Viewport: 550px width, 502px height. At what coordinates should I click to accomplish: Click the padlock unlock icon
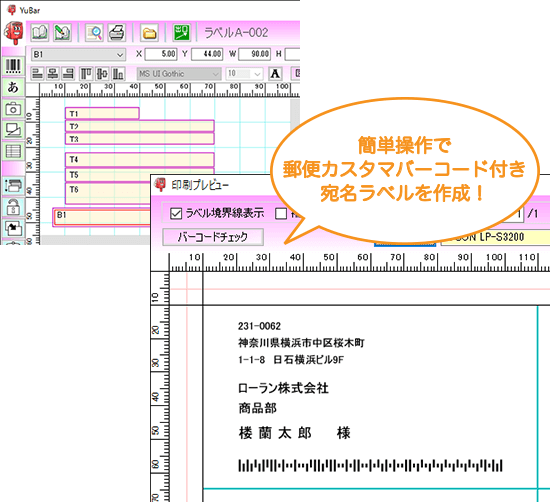[x=13, y=207]
